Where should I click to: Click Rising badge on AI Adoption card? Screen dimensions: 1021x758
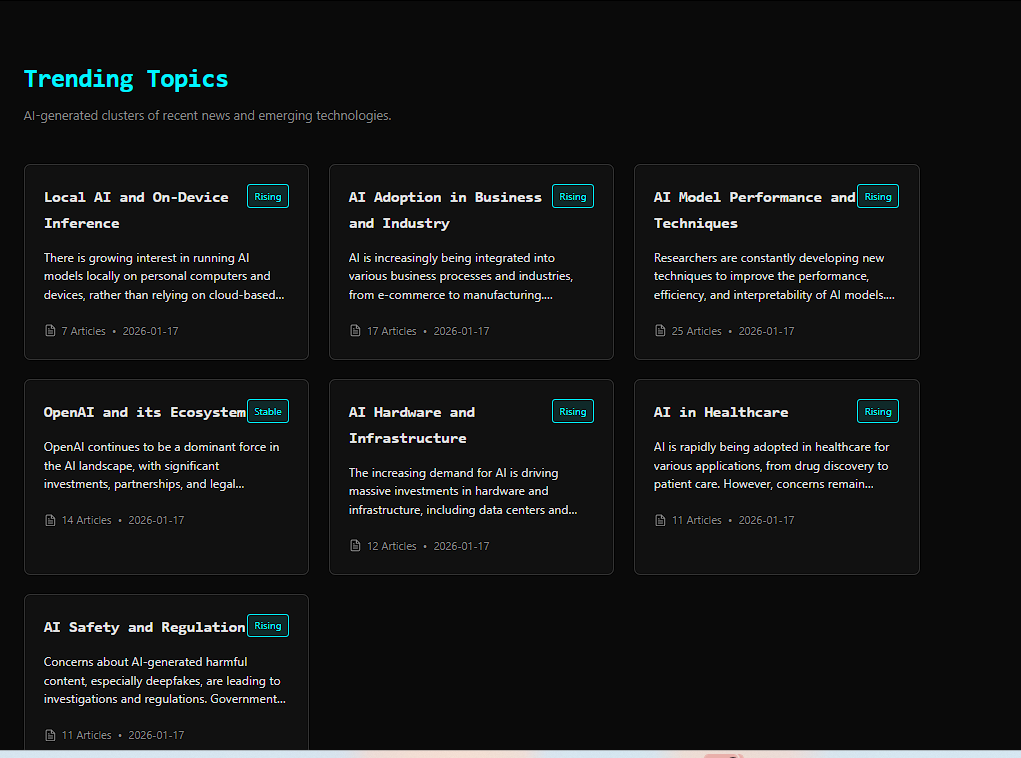coord(573,196)
